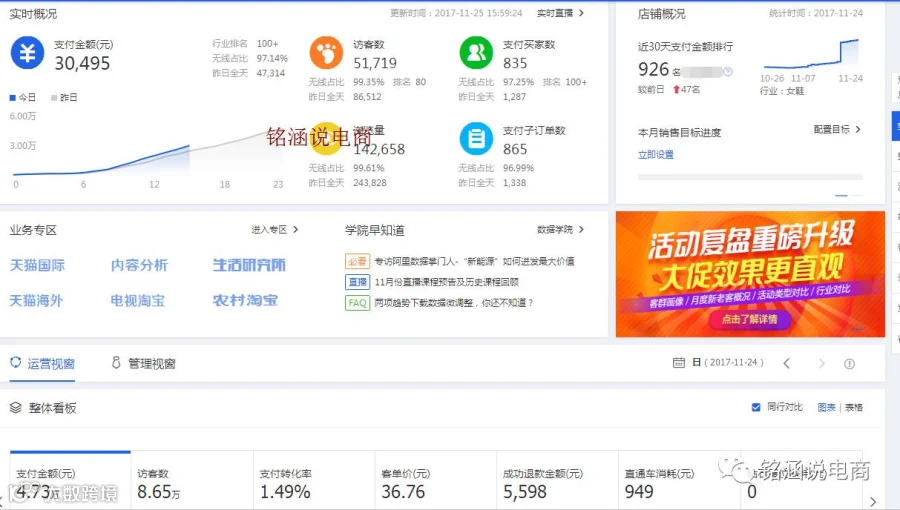The width and height of the screenshot is (900, 510).
Task: Click the info circle icon beside date arrows
Action: [x=849, y=364]
